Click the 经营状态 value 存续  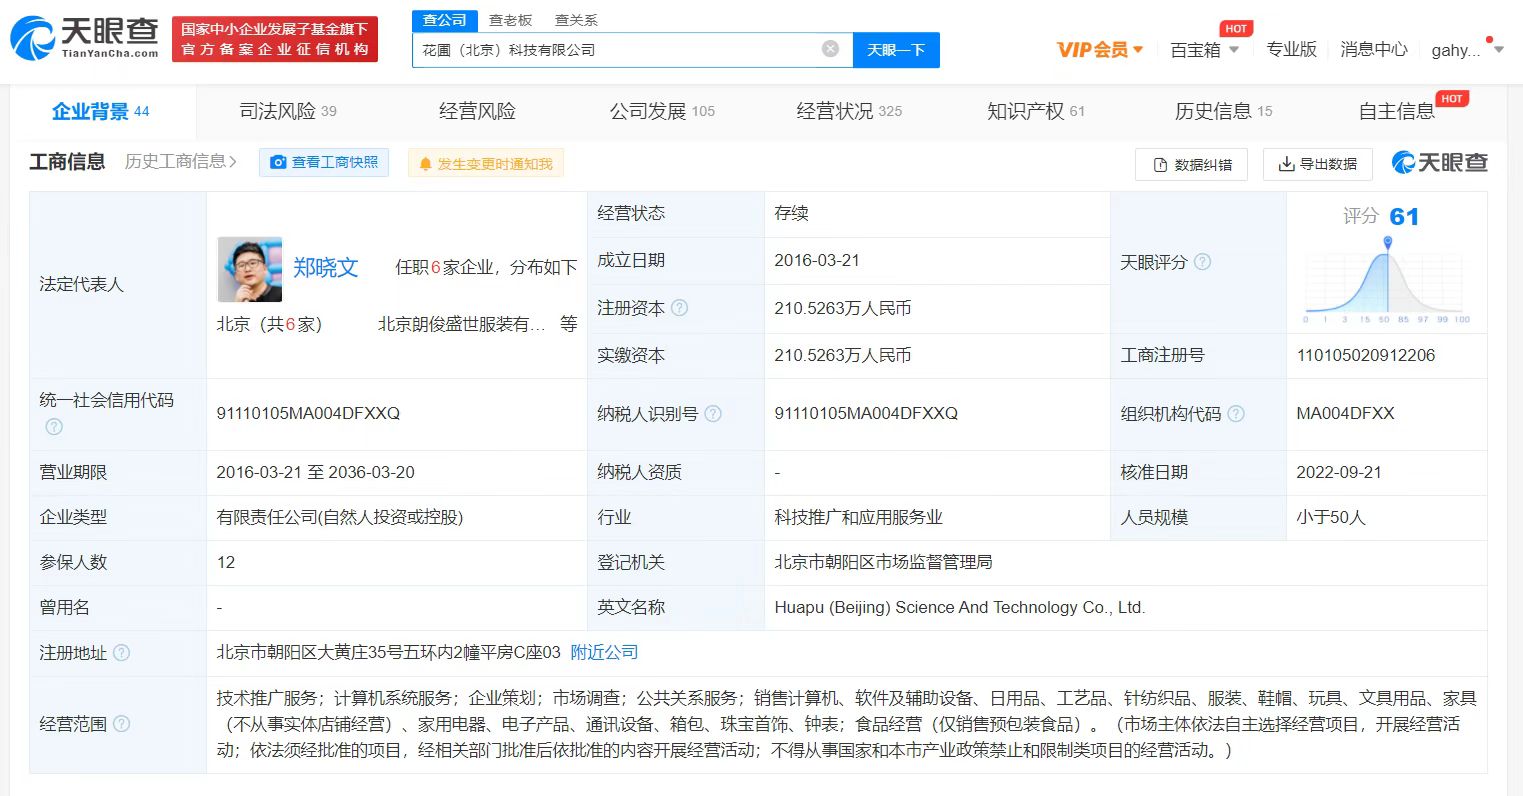791,213
